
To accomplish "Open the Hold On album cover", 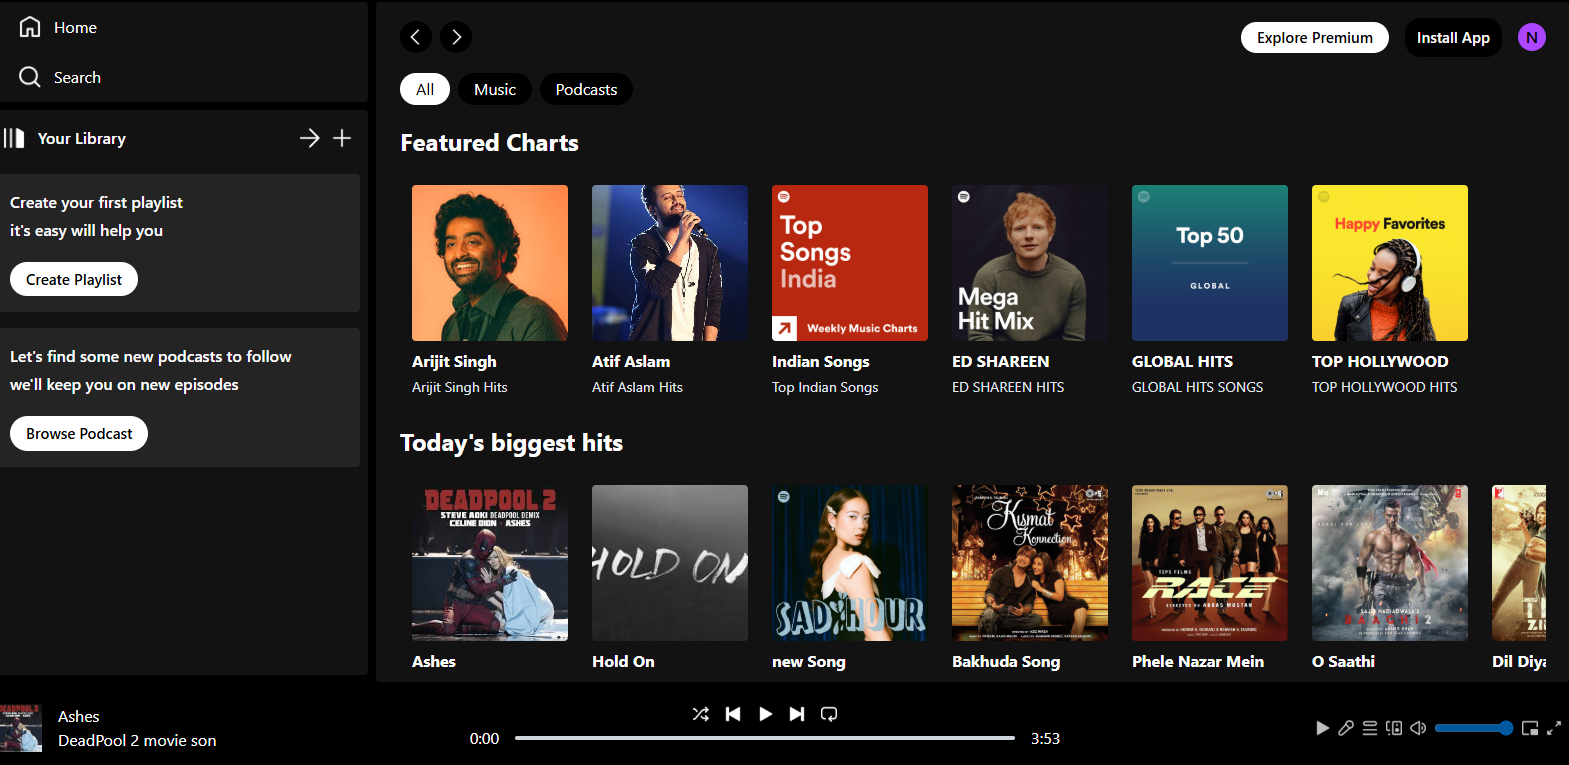I will pyautogui.click(x=670, y=563).
